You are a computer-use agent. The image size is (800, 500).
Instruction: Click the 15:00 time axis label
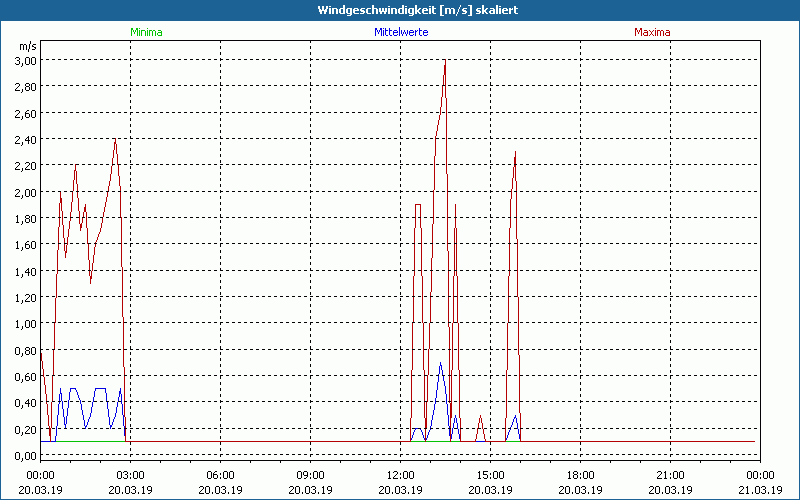point(490,475)
